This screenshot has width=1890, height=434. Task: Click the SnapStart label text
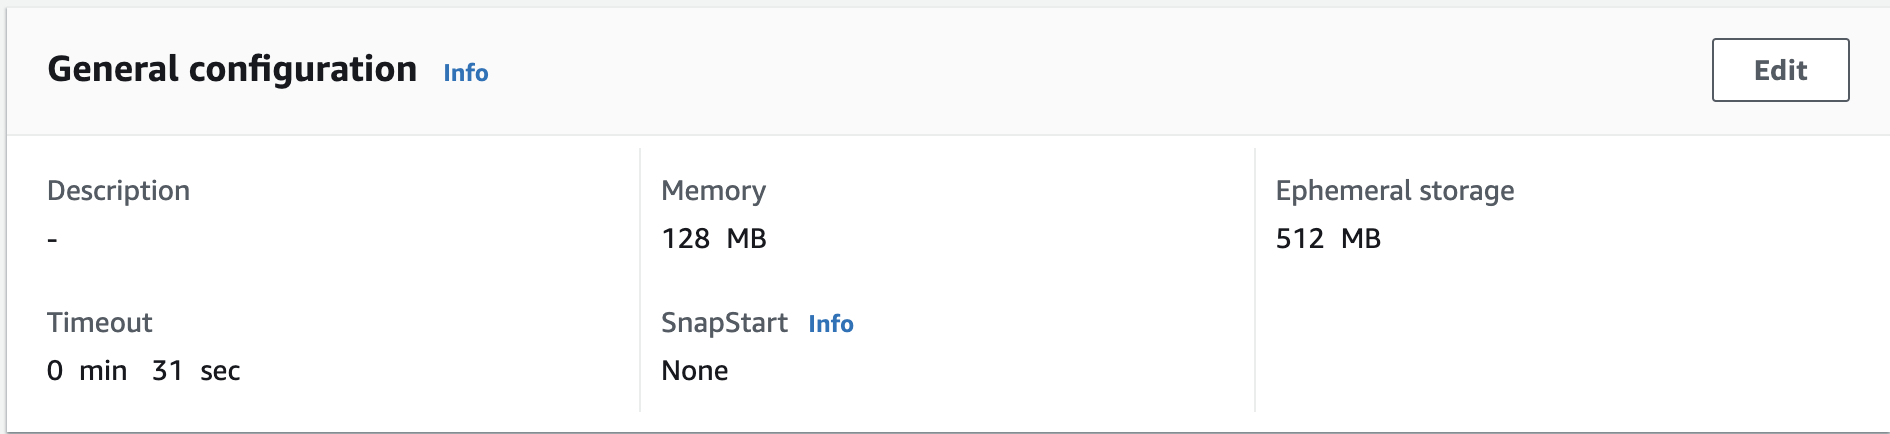pyautogui.click(x=724, y=322)
